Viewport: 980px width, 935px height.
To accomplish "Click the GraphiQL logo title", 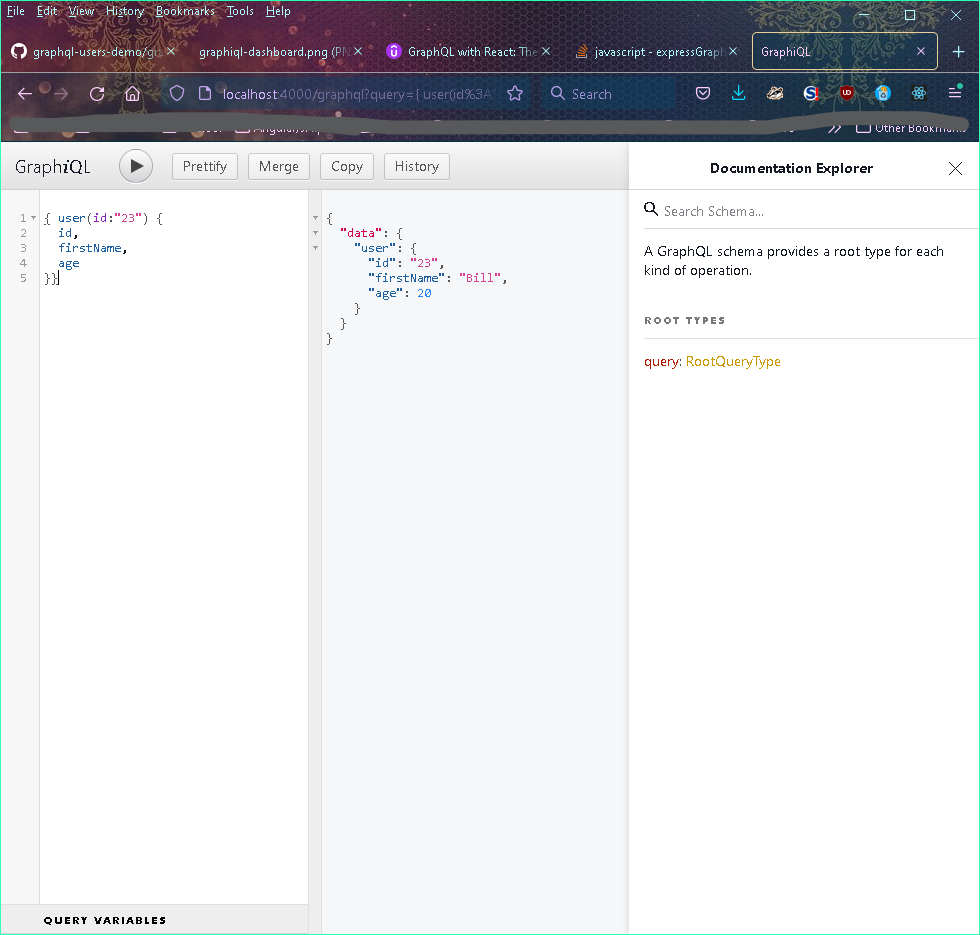I will (52, 167).
